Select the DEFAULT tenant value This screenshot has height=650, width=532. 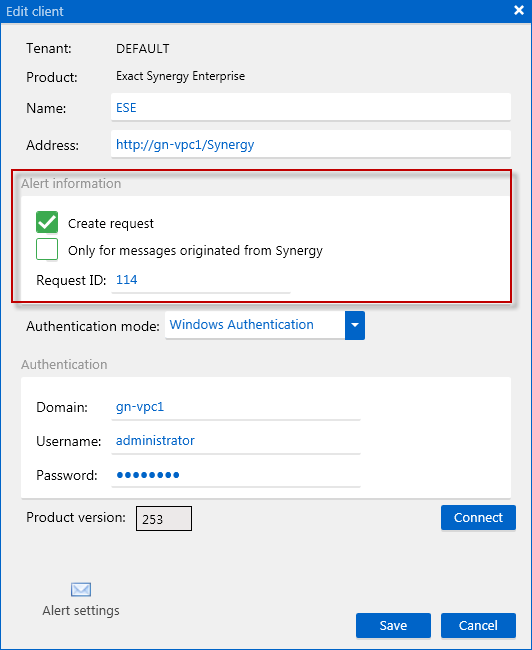coord(143,49)
